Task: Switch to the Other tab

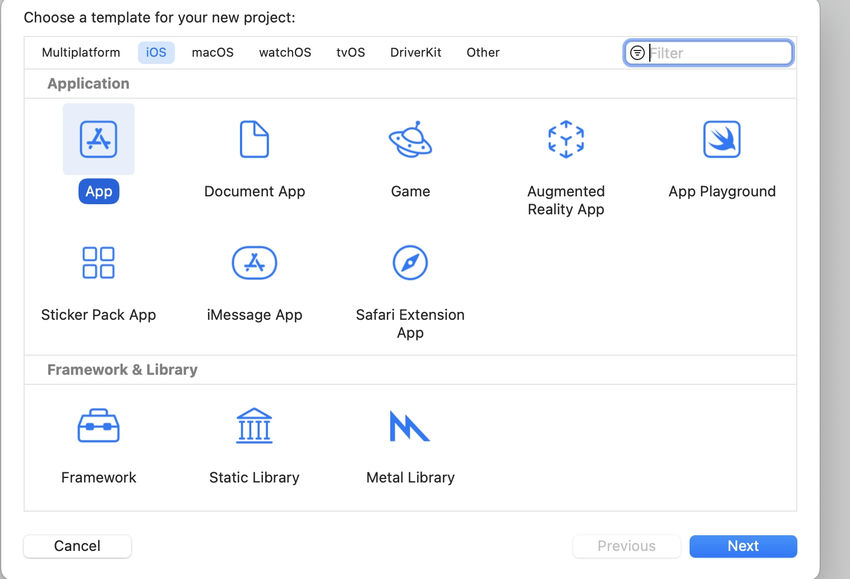Action: coord(483,53)
